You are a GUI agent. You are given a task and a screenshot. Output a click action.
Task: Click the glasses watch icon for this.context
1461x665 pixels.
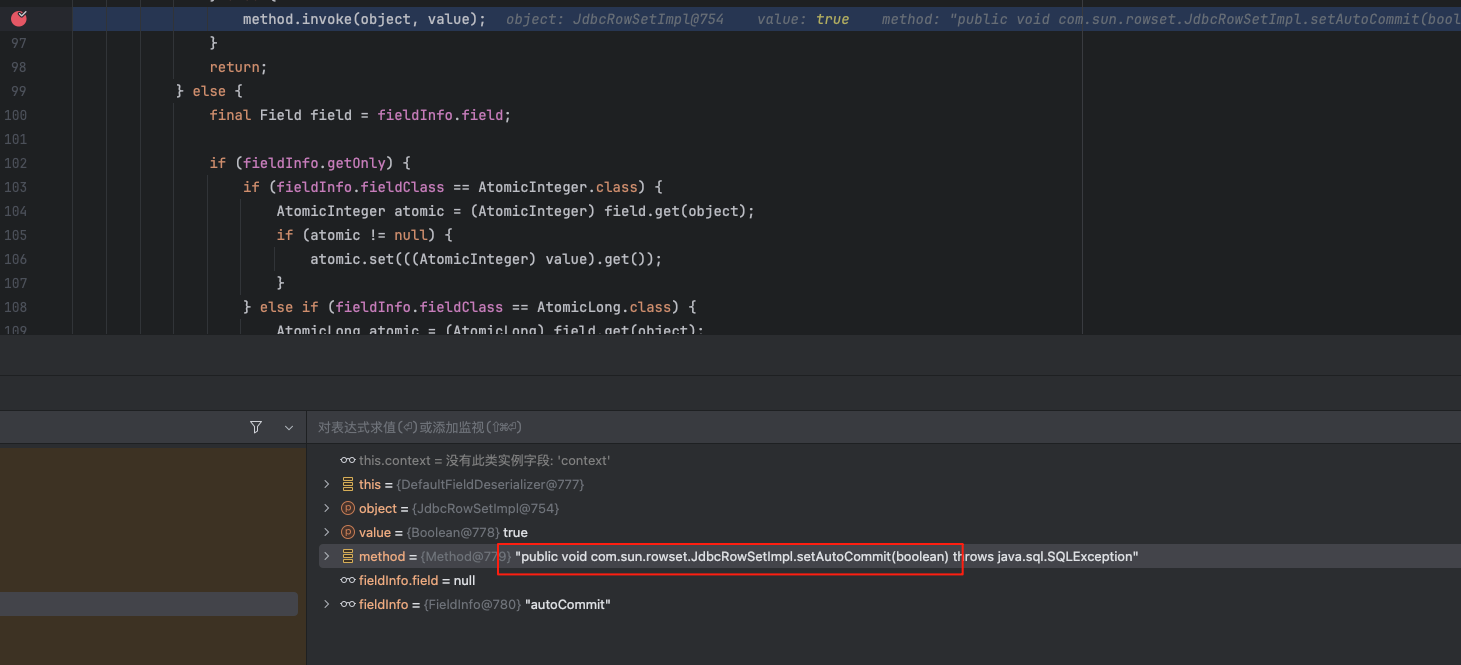[x=348, y=460]
